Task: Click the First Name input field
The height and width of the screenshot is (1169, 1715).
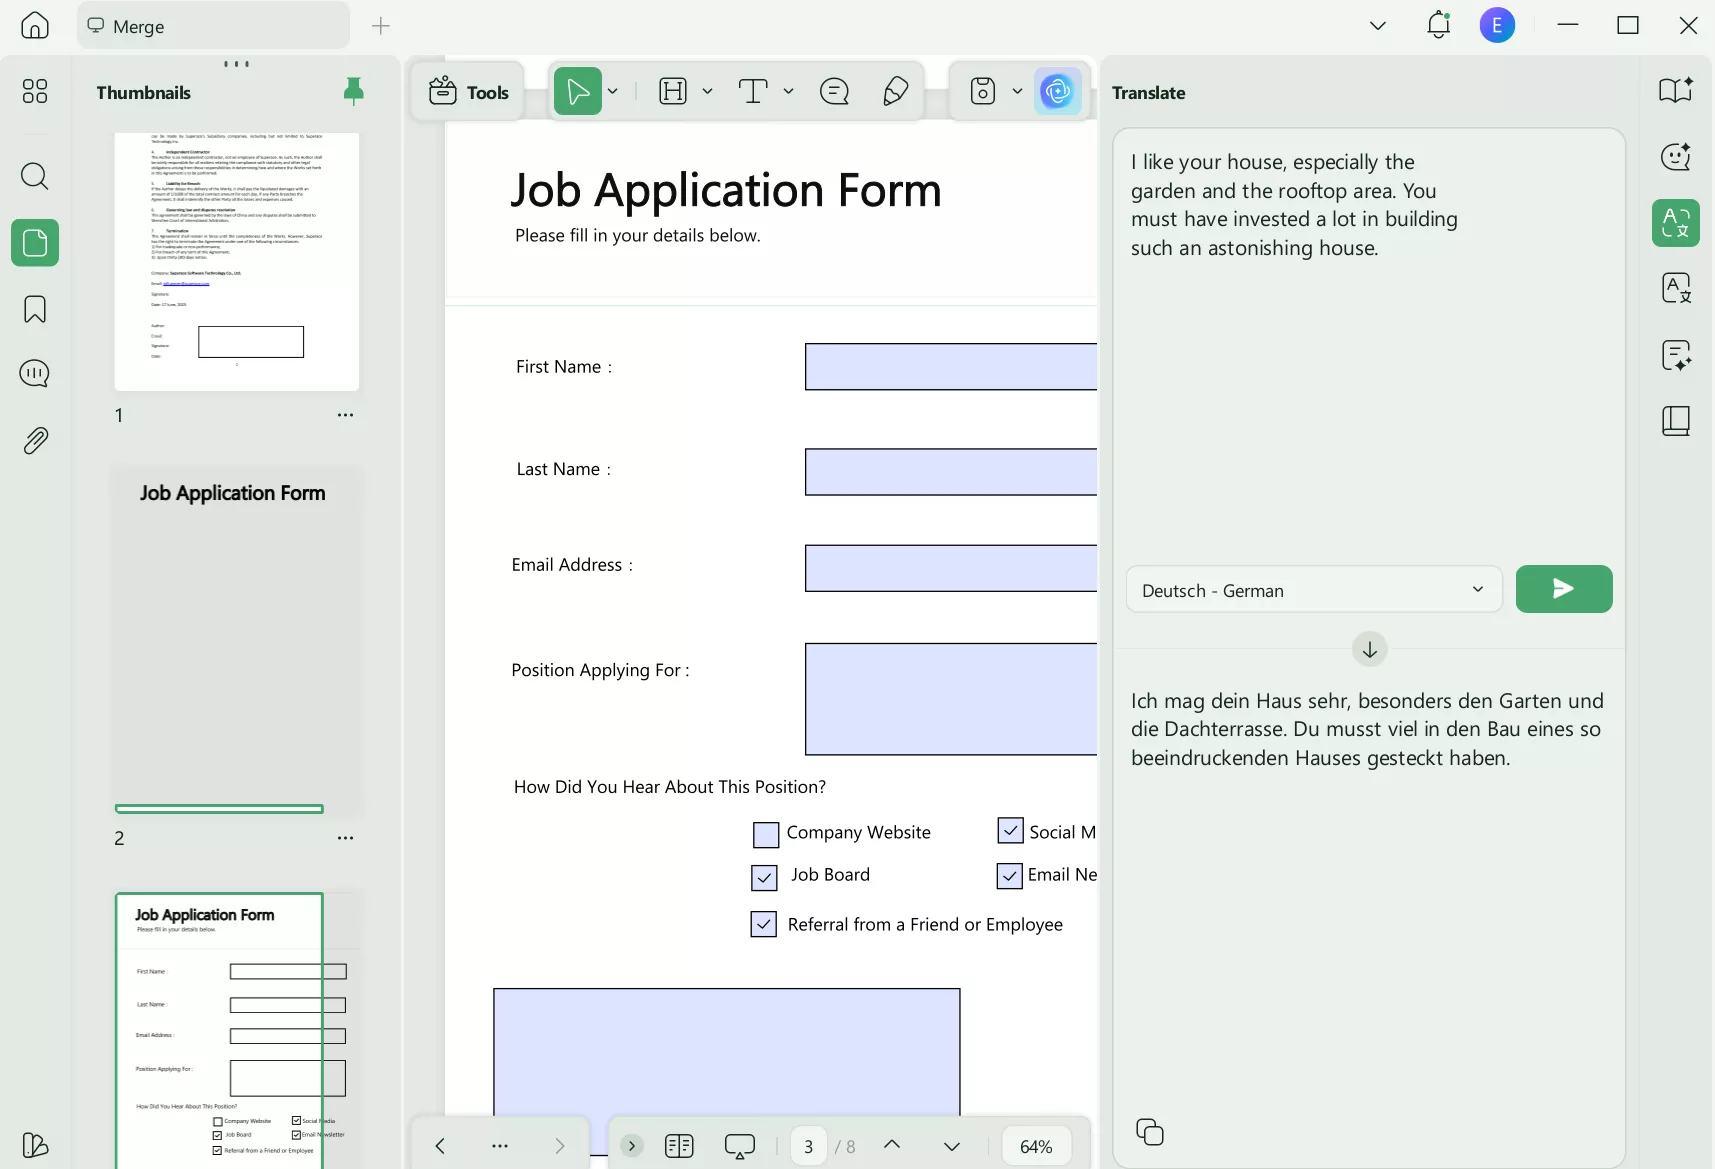Action: [x=951, y=367]
